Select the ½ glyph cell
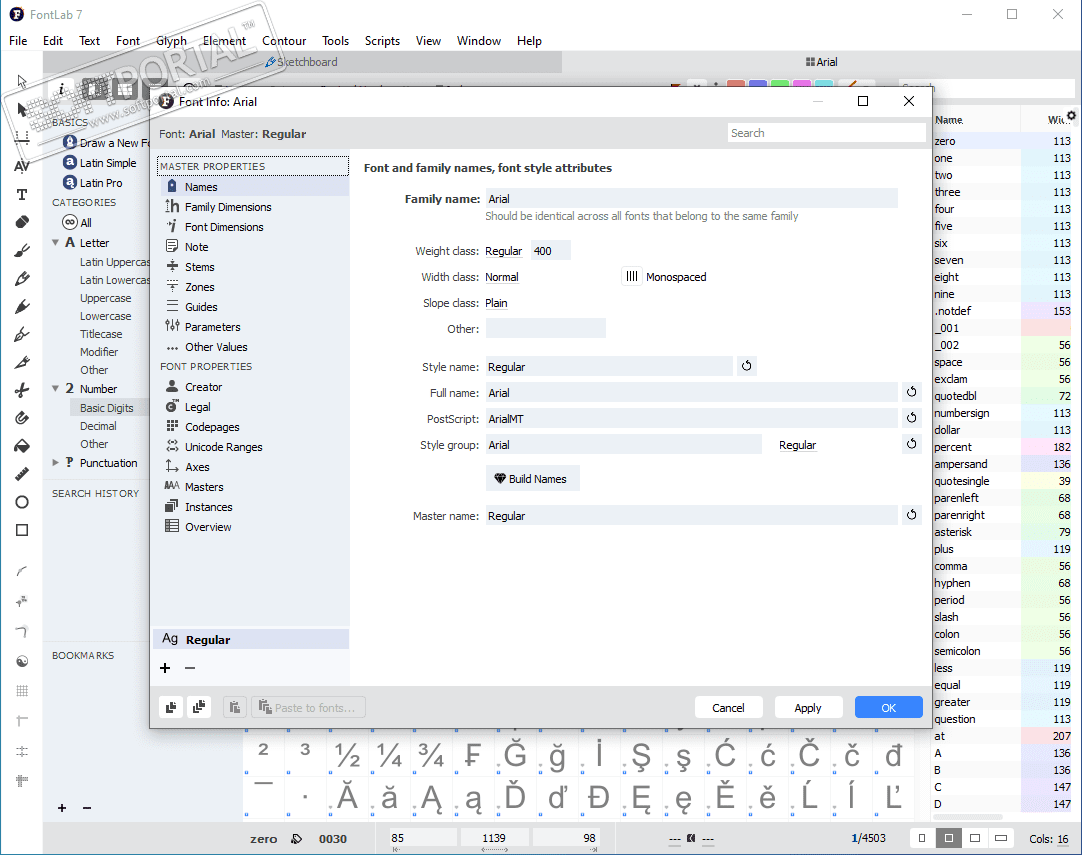 pos(348,755)
